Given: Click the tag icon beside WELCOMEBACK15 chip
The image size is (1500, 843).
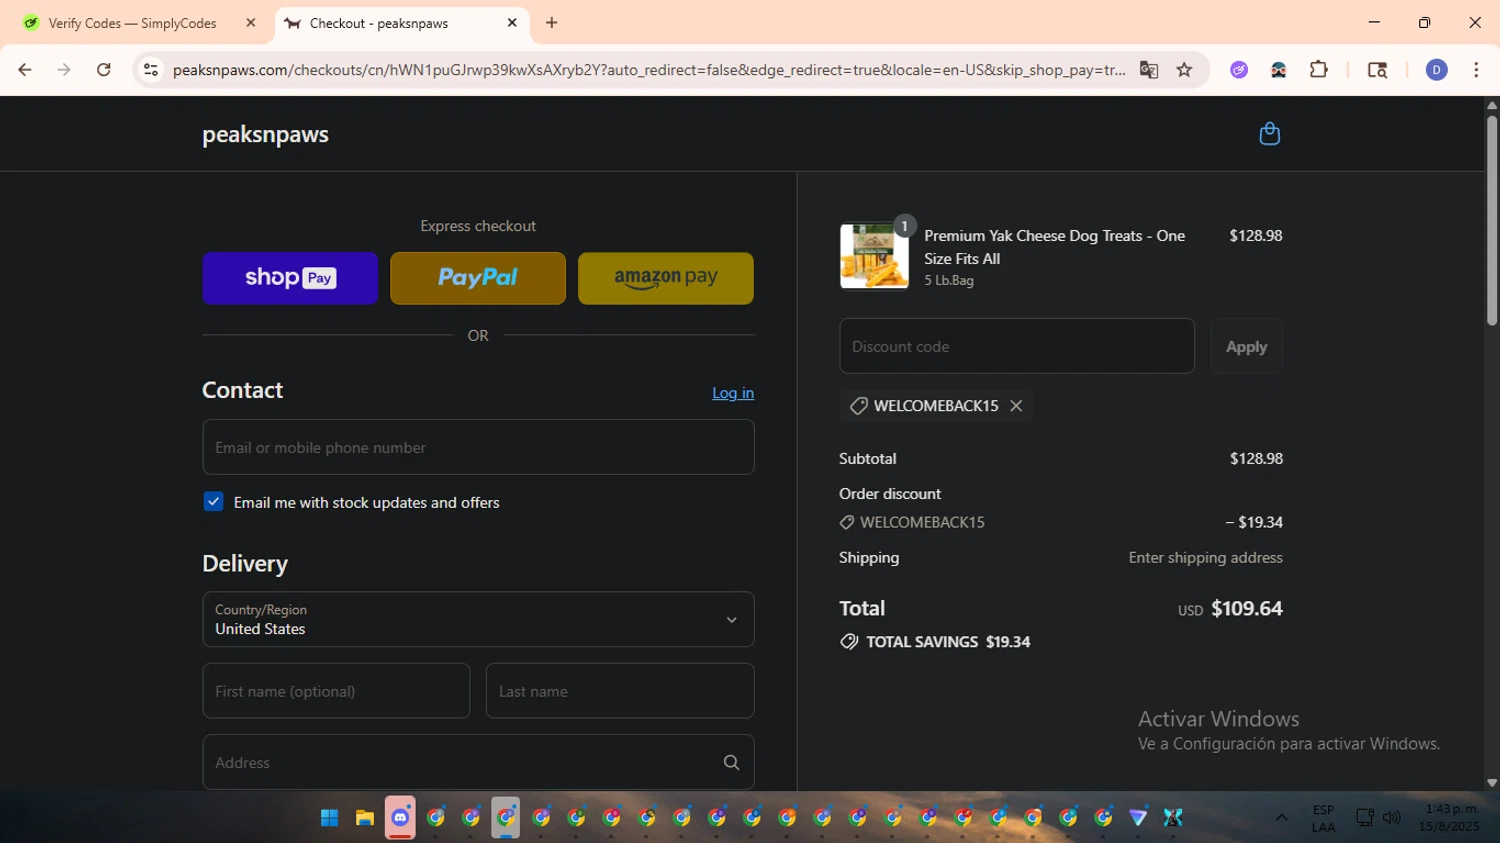Looking at the screenshot, I should pos(858,406).
